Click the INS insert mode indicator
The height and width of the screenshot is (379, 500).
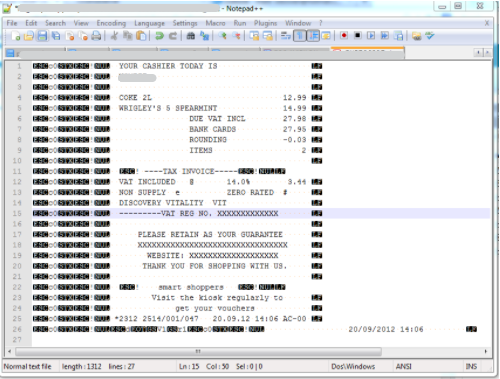pos(471,366)
